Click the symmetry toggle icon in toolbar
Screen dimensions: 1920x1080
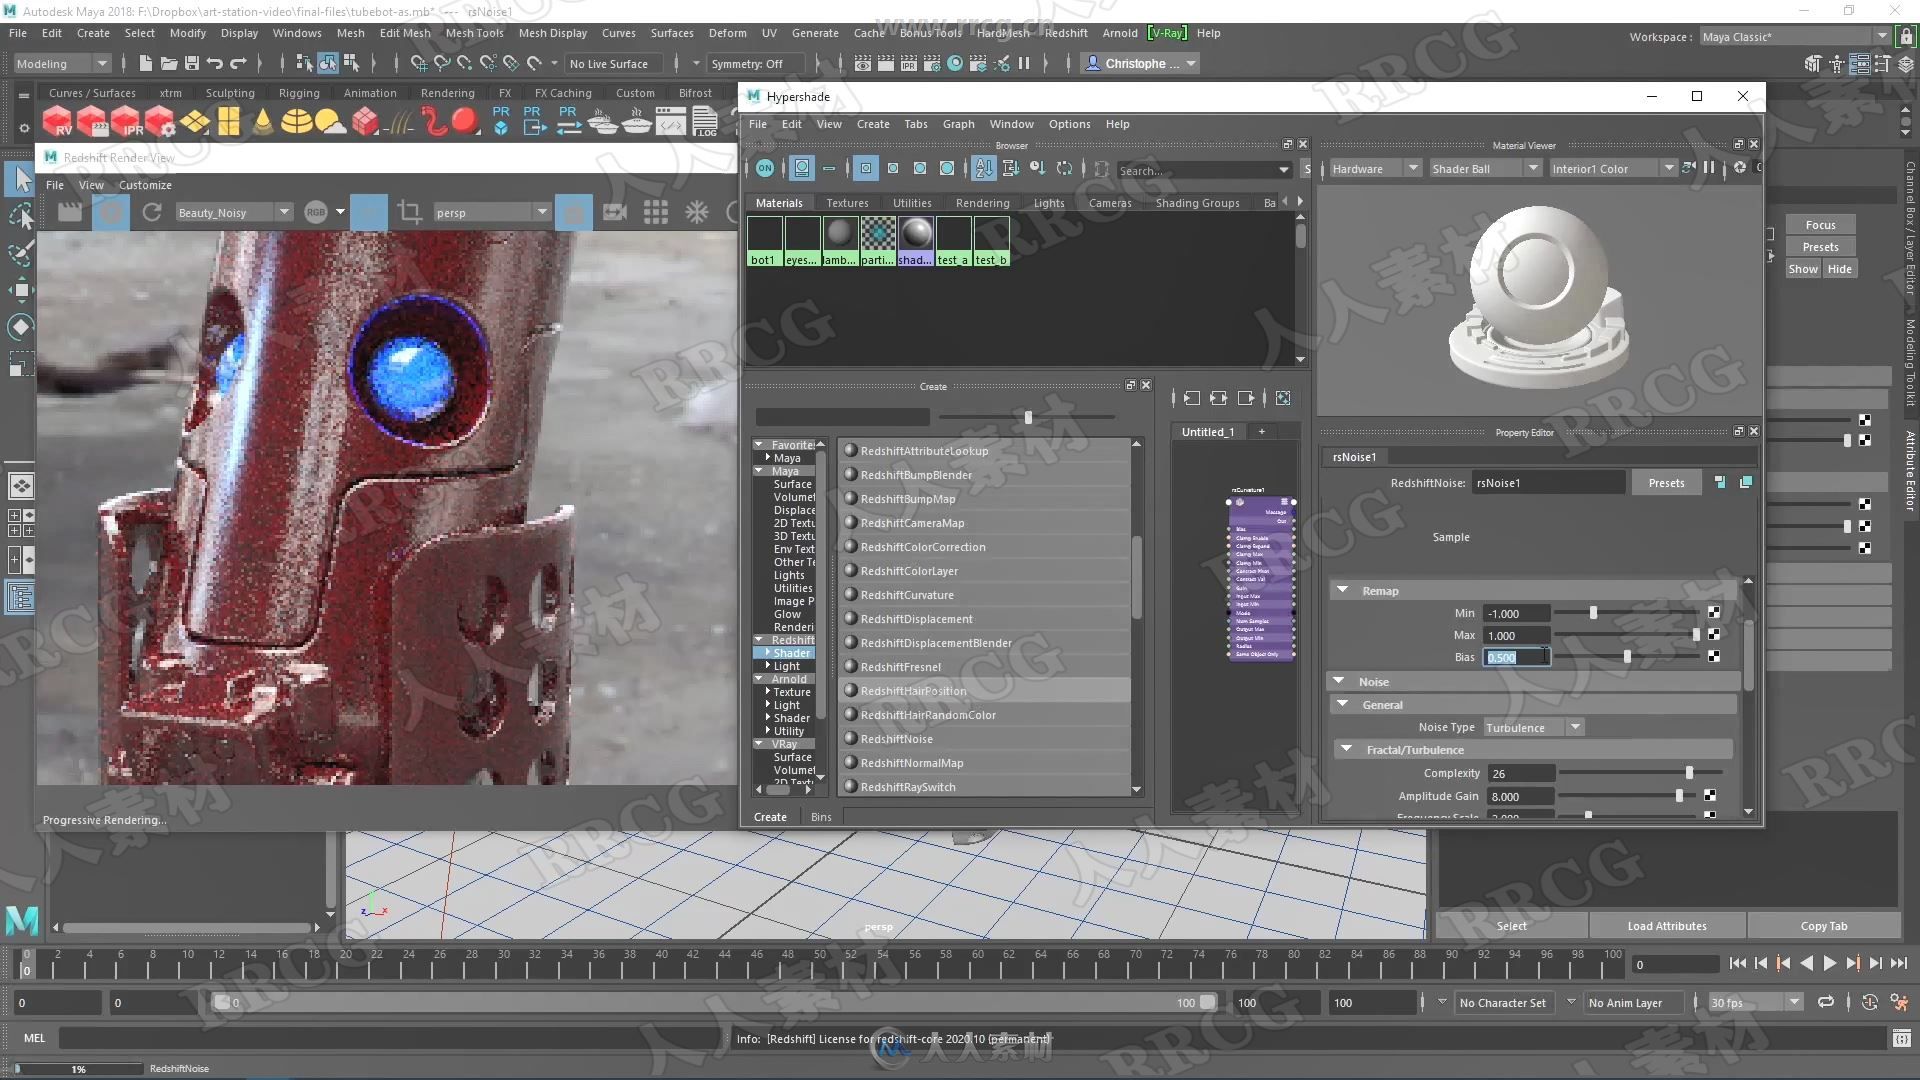point(748,62)
